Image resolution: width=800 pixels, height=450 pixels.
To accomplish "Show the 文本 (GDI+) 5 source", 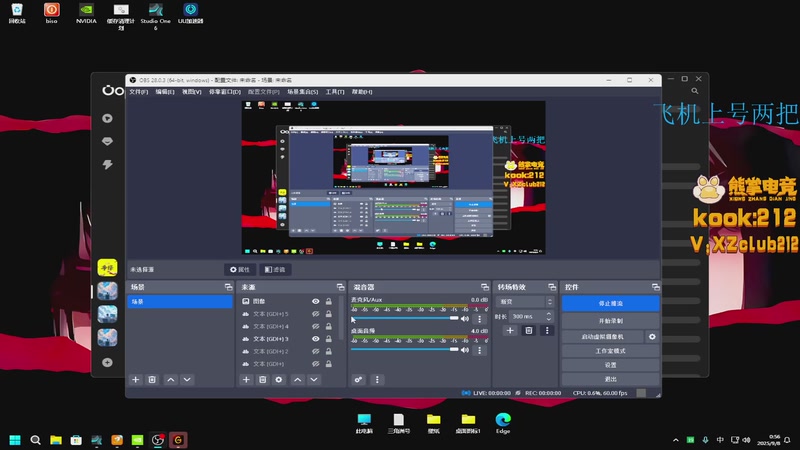I will coord(316,314).
